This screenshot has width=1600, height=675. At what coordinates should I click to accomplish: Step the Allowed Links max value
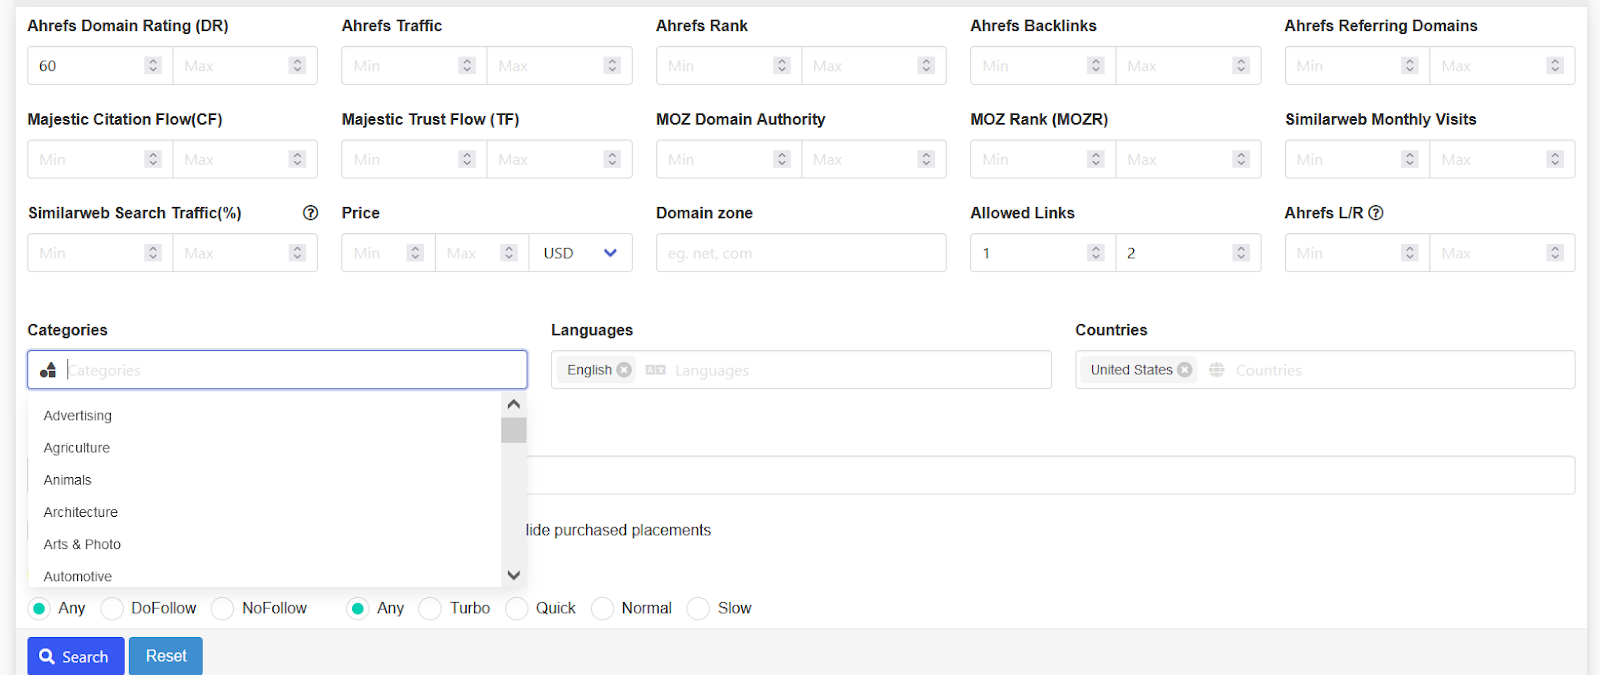click(x=1241, y=253)
